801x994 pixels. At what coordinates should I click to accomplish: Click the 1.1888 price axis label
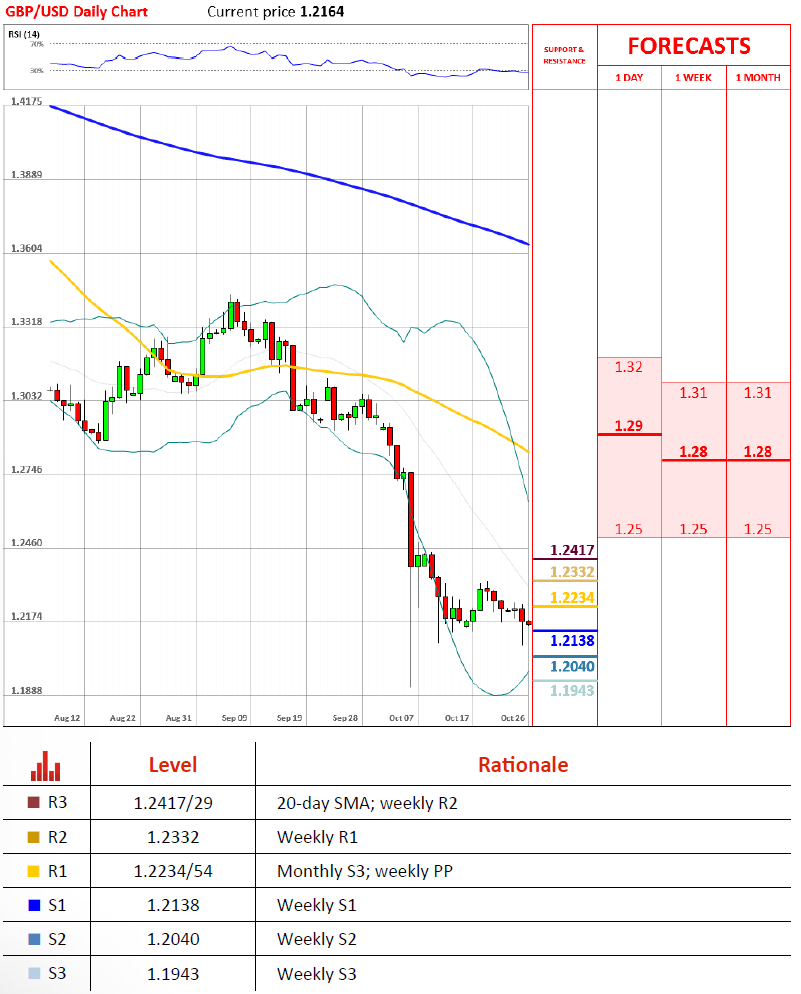click(27, 690)
